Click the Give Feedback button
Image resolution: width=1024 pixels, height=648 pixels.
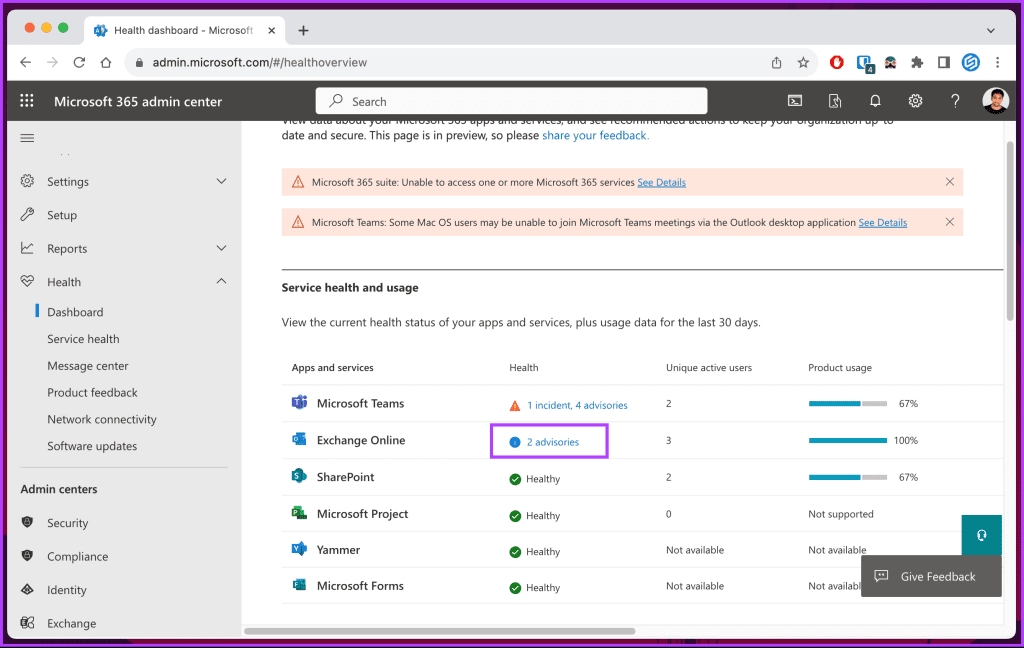tap(930, 576)
